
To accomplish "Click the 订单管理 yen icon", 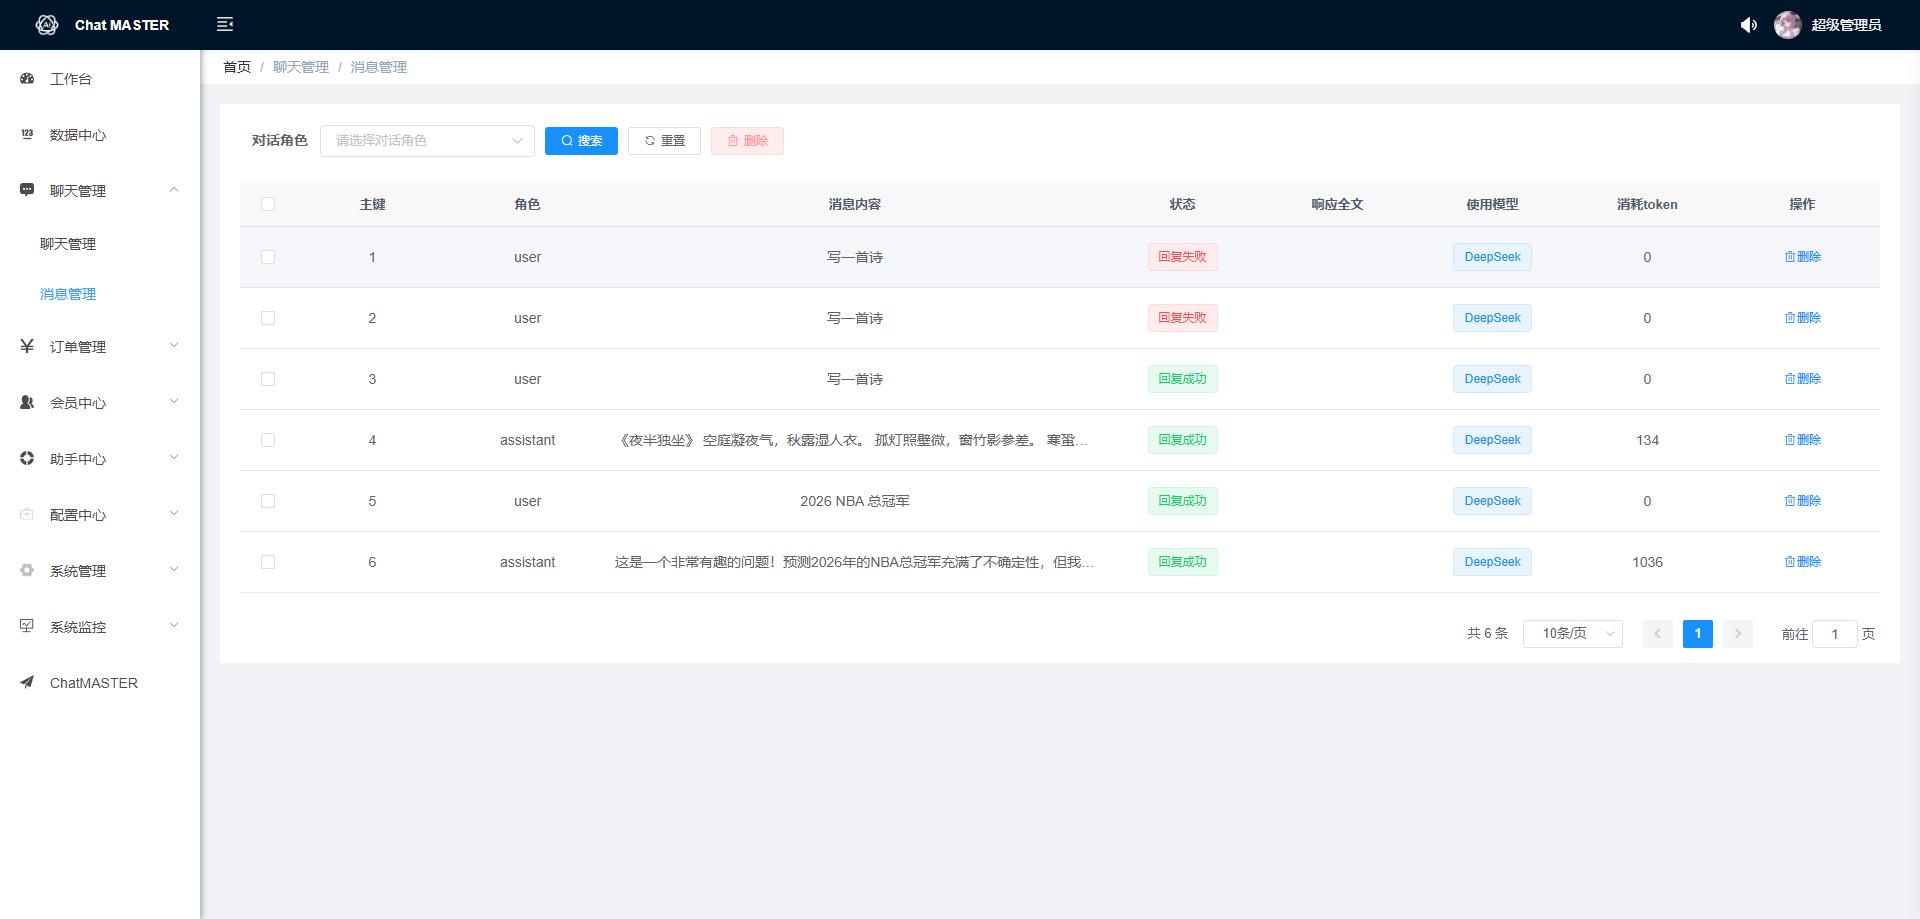I will [27, 346].
